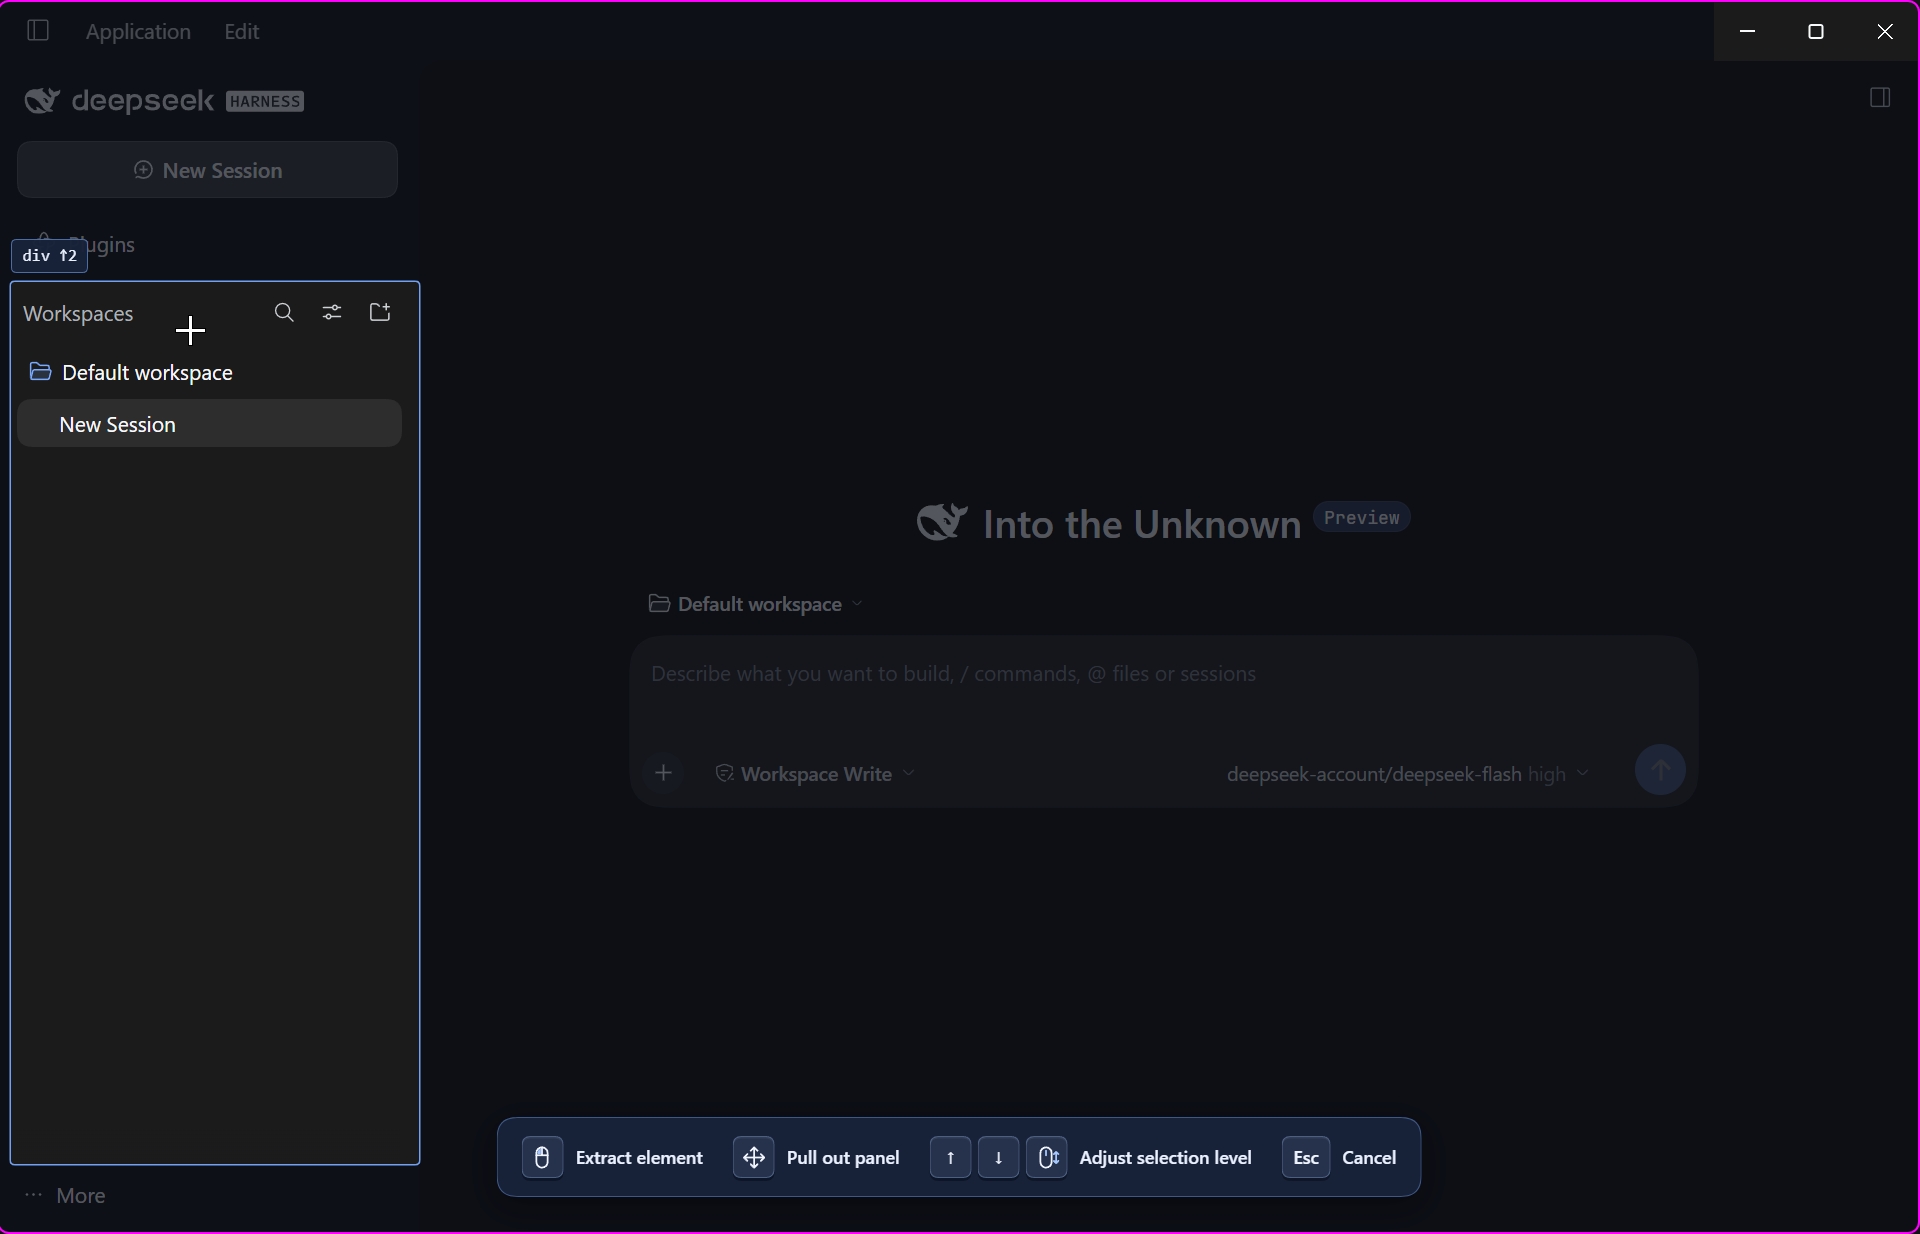The width and height of the screenshot is (1920, 1234).
Task: Click the Extract element mouse icon
Action: (x=542, y=1157)
